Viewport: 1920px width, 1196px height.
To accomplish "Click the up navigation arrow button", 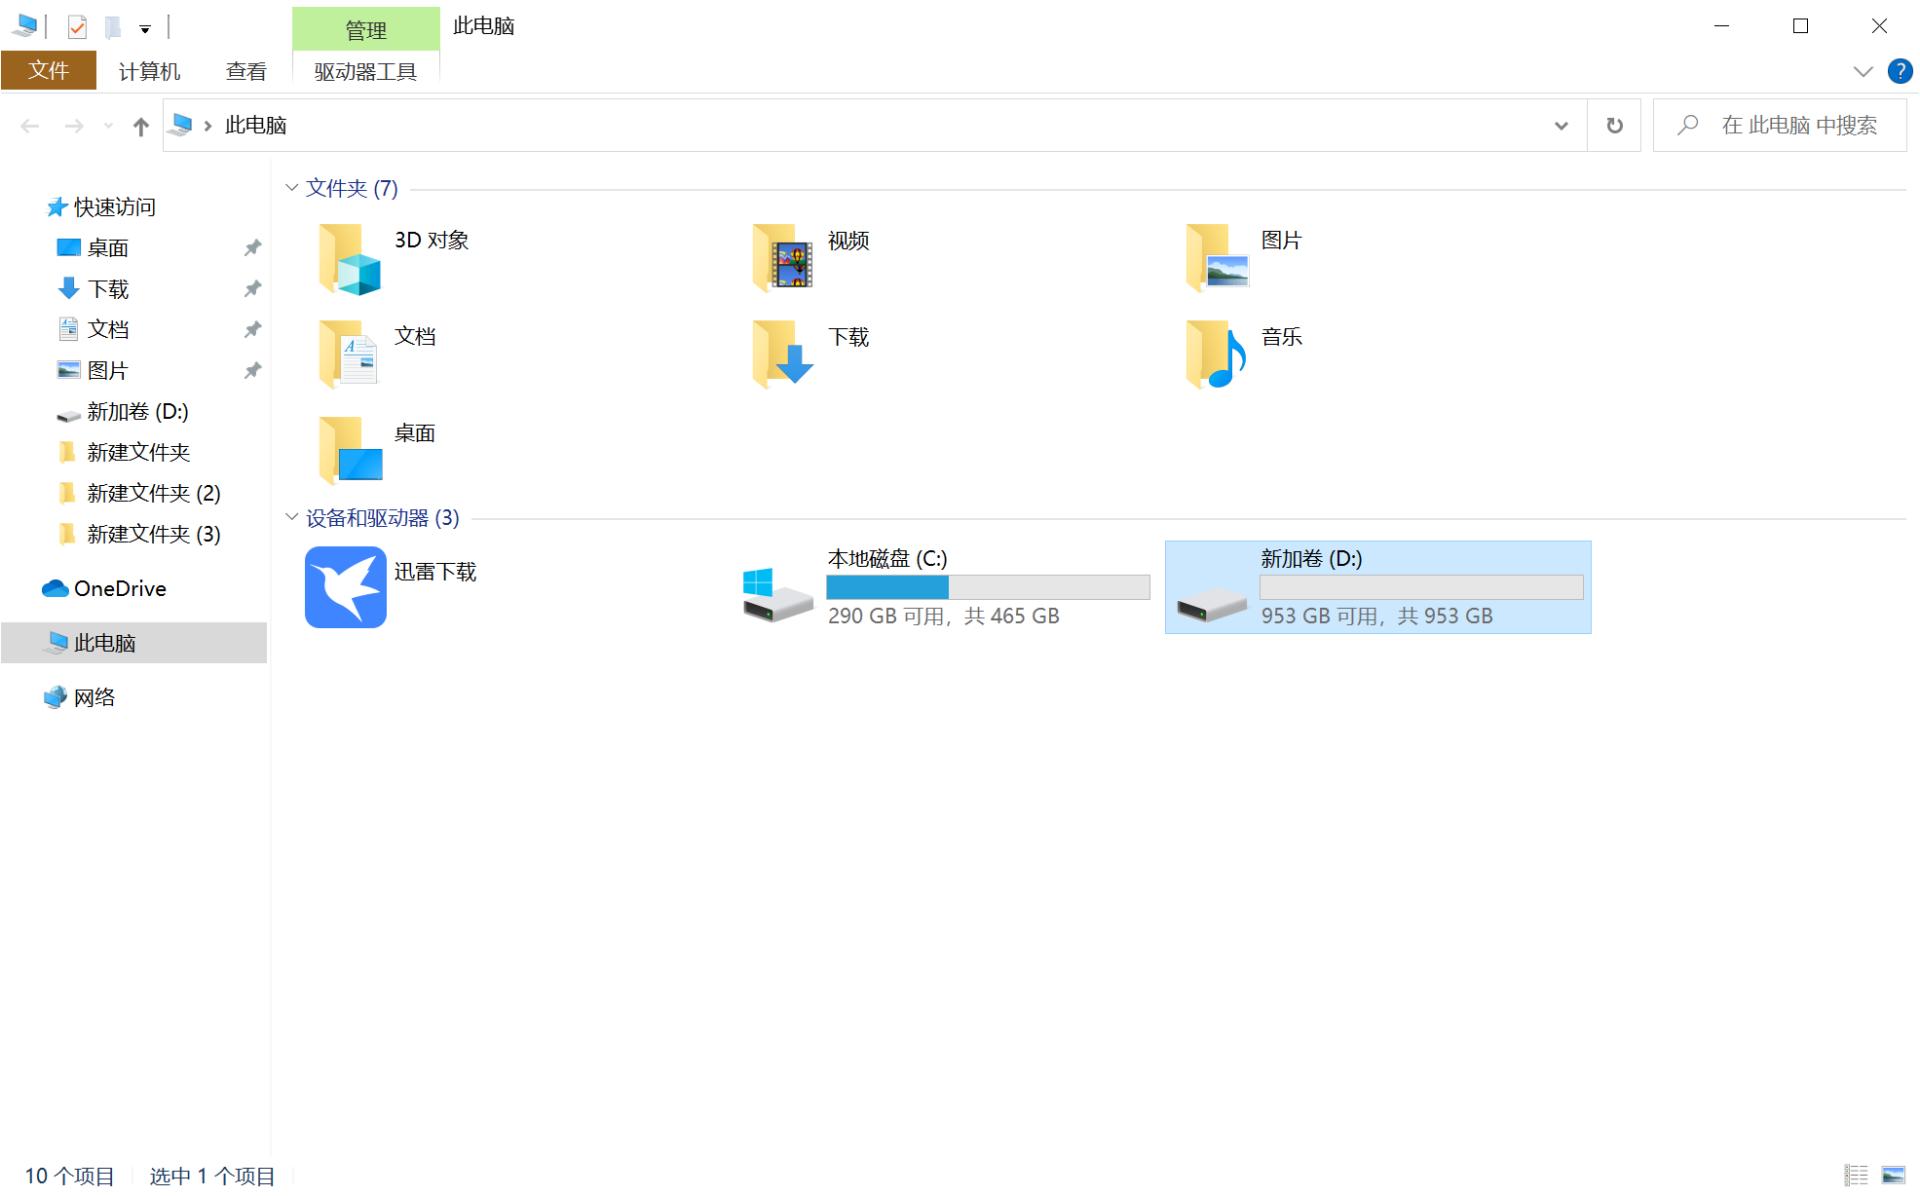I will click(140, 125).
